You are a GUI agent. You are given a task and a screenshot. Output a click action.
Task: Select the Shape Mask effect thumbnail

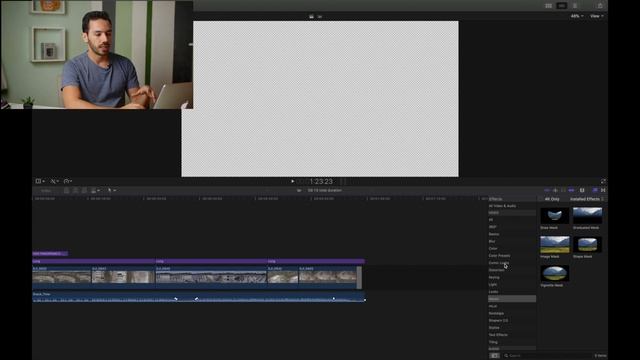pos(587,244)
